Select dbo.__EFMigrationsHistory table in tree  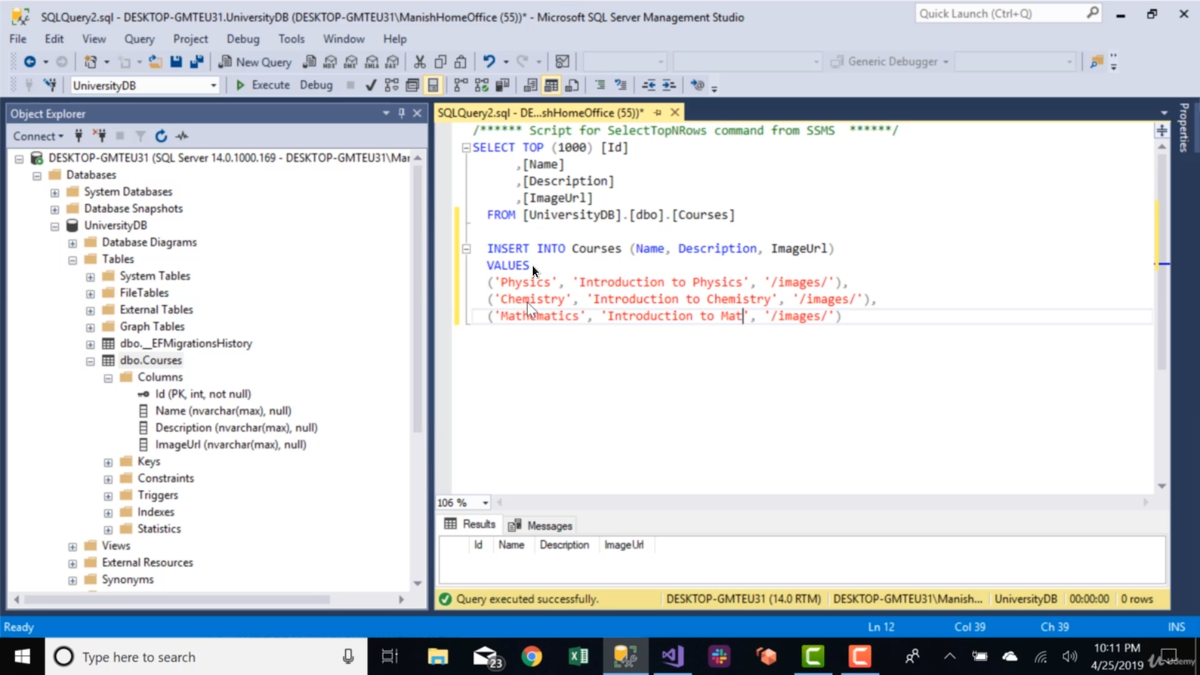(x=186, y=344)
